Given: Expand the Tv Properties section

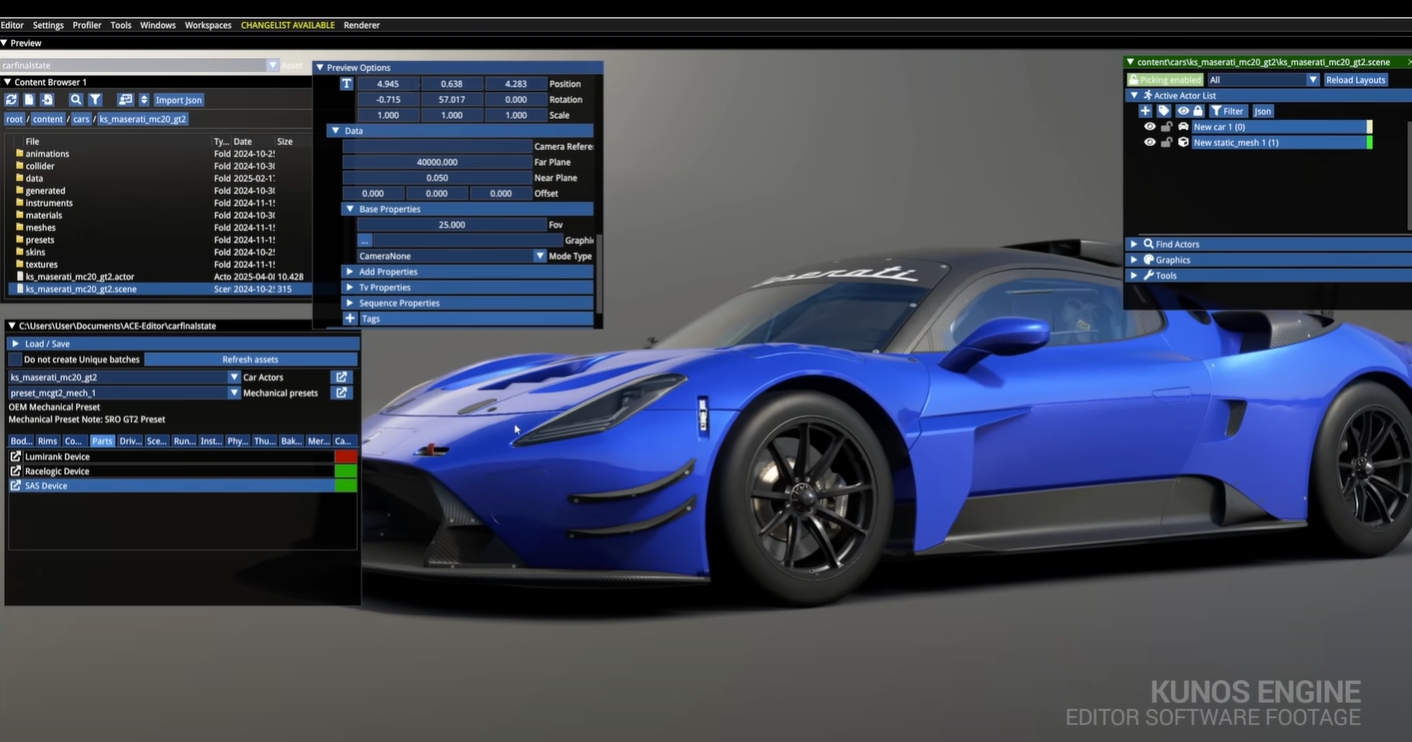Looking at the screenshot, I should pos(468,288).
